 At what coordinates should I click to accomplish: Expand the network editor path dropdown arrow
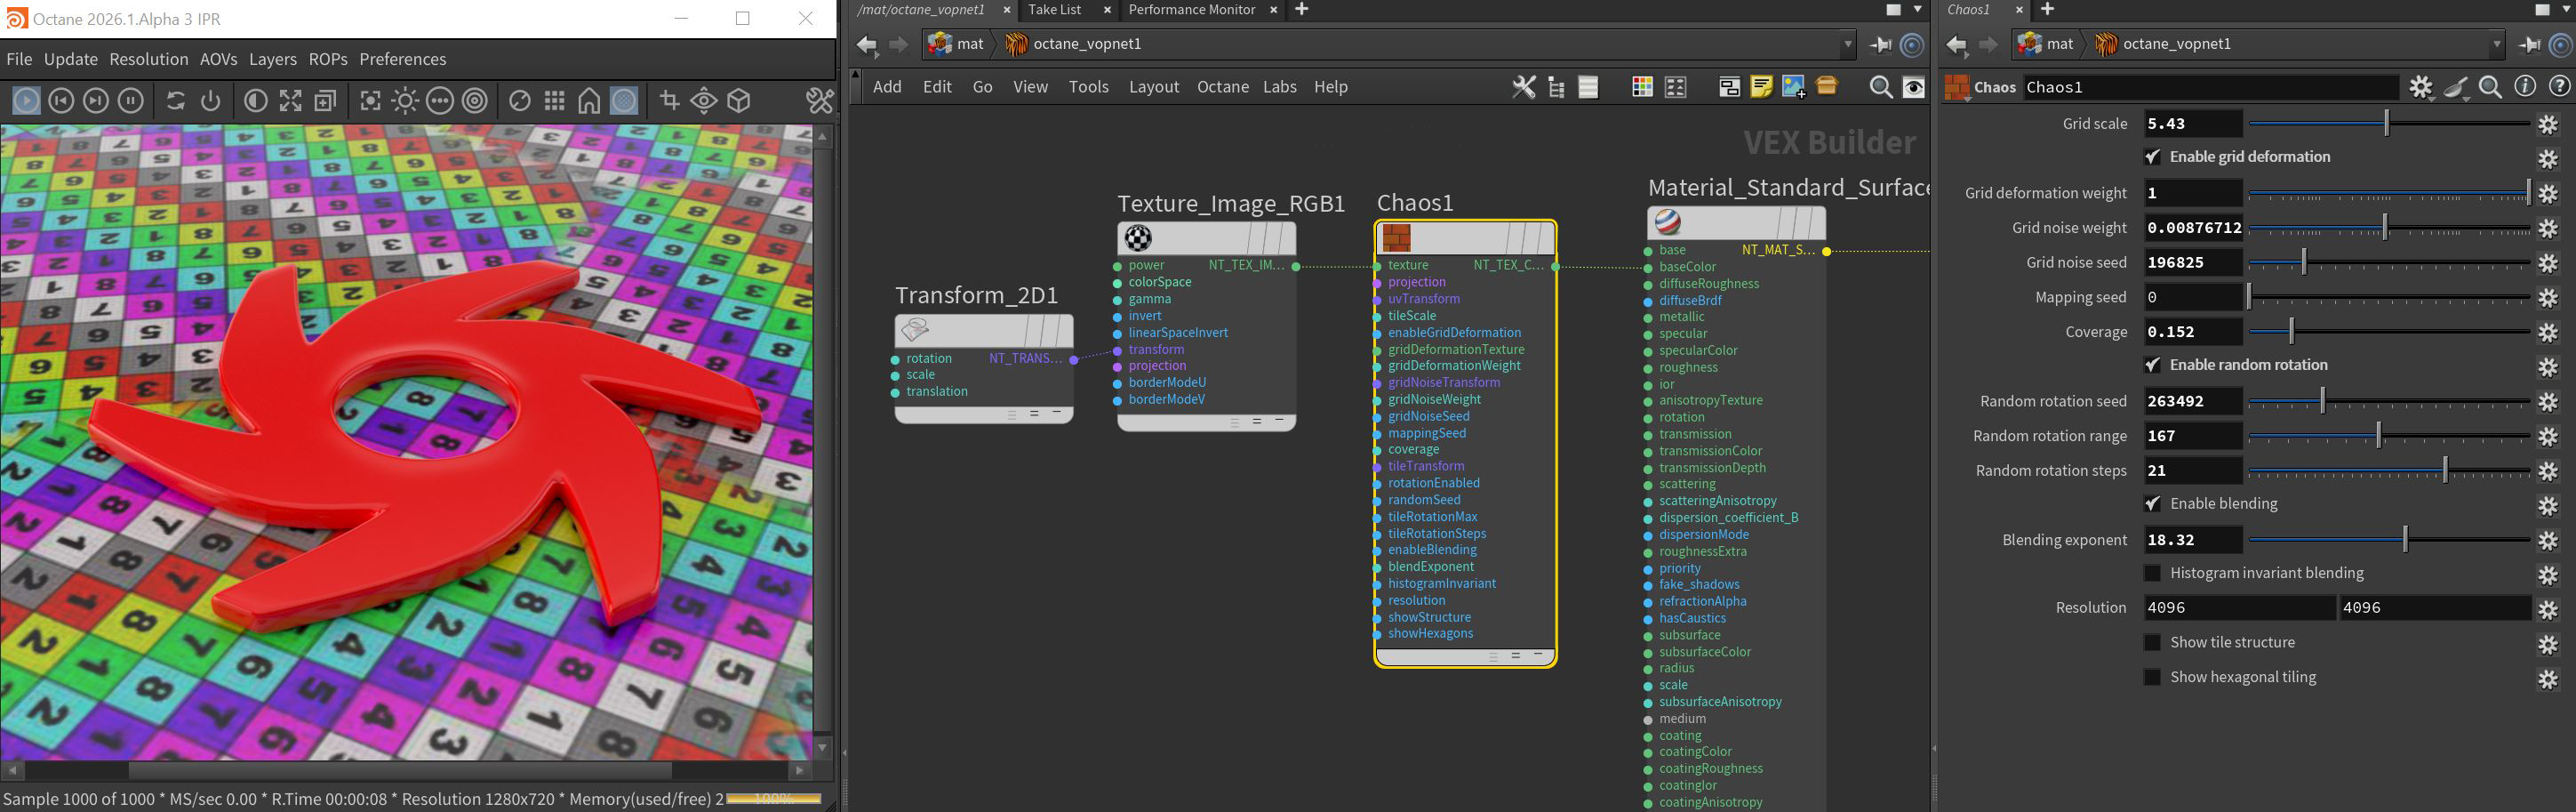[x=1847, y=44]
